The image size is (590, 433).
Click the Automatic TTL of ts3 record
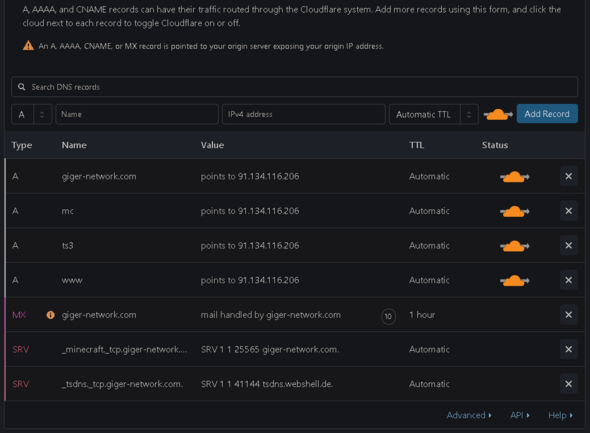(429, 246)
